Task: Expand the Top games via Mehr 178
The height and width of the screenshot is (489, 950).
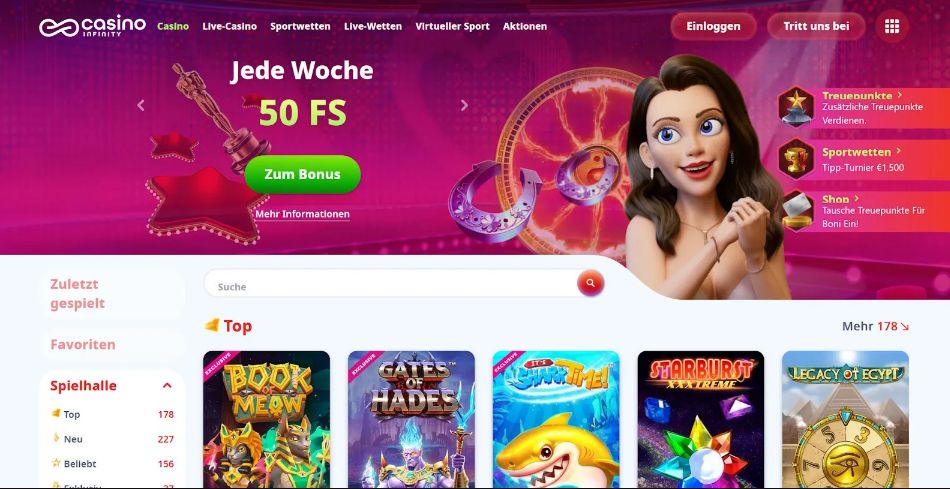Action: pos(875,326)
